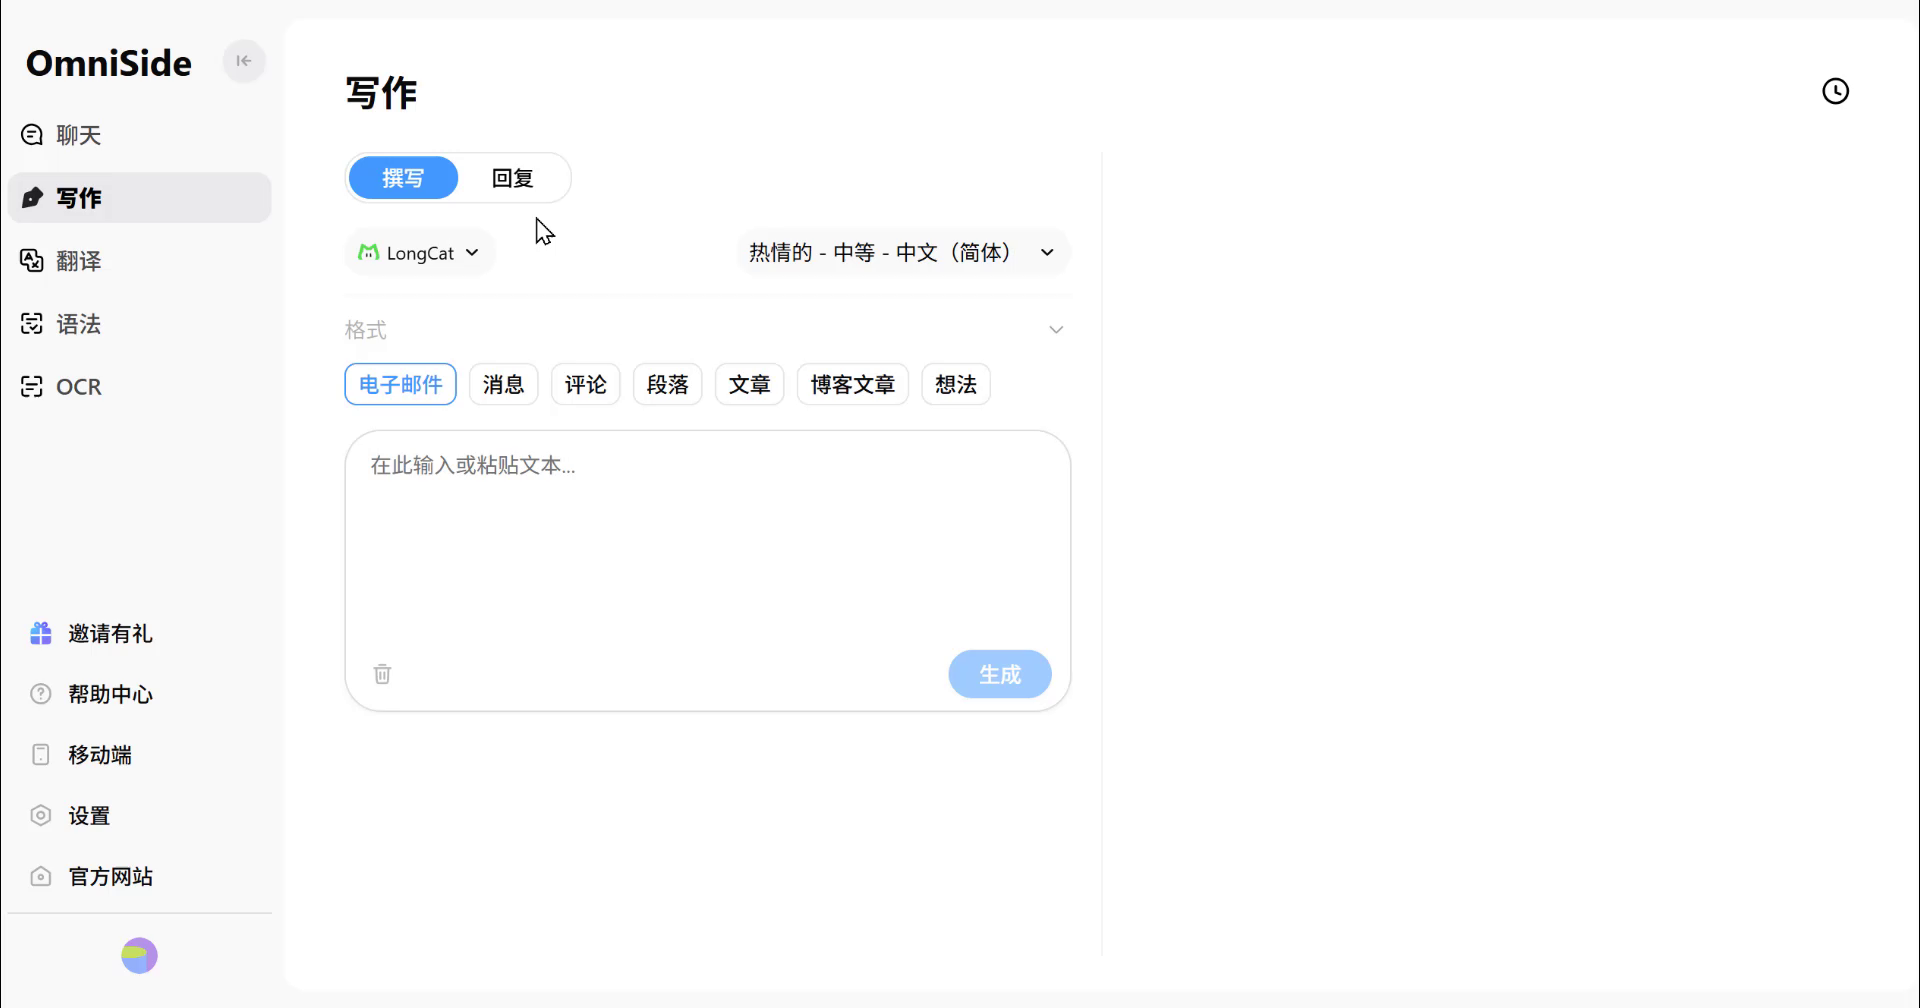Select the 撰写 compose mode
The width and height of the screenshot is (1920, 1008).
[403, 178]
